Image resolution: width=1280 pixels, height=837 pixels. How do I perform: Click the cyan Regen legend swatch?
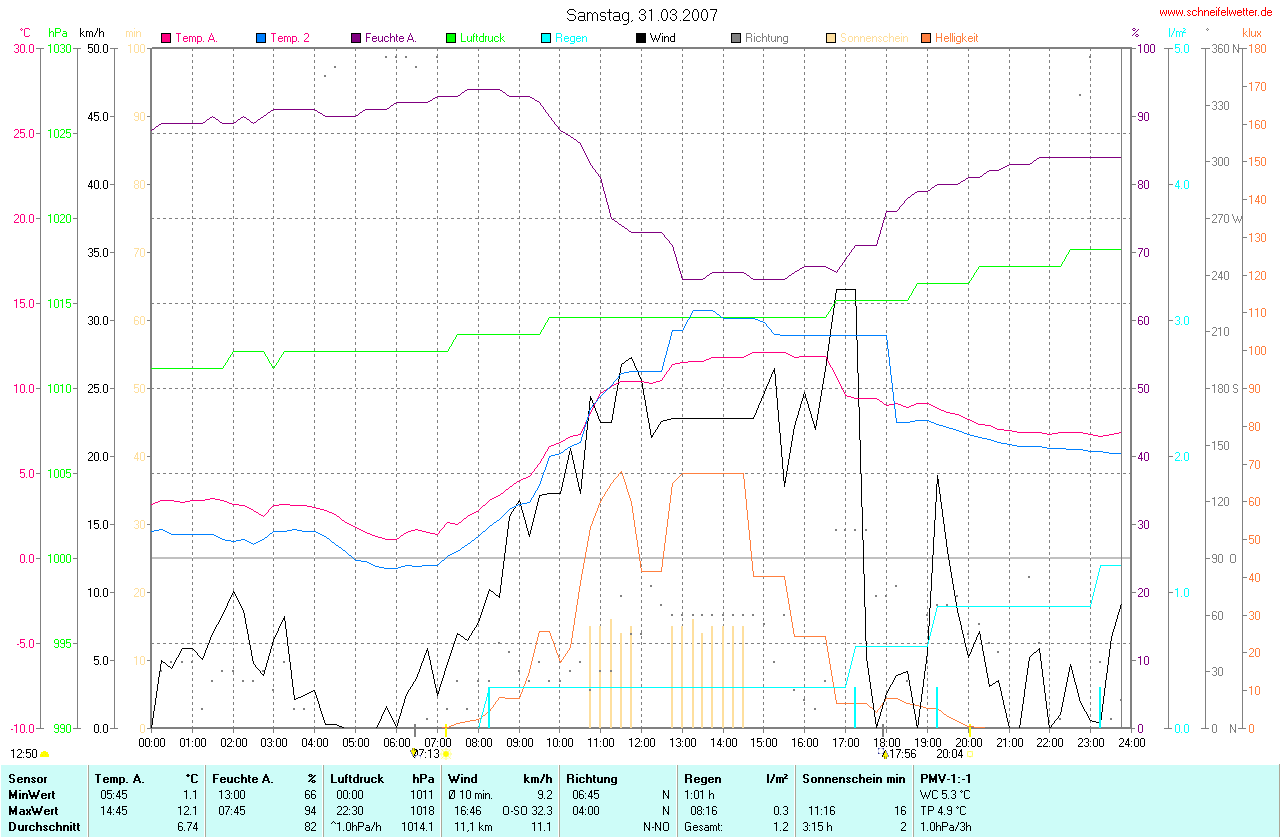pyautogui.click(x=546, y=38)
